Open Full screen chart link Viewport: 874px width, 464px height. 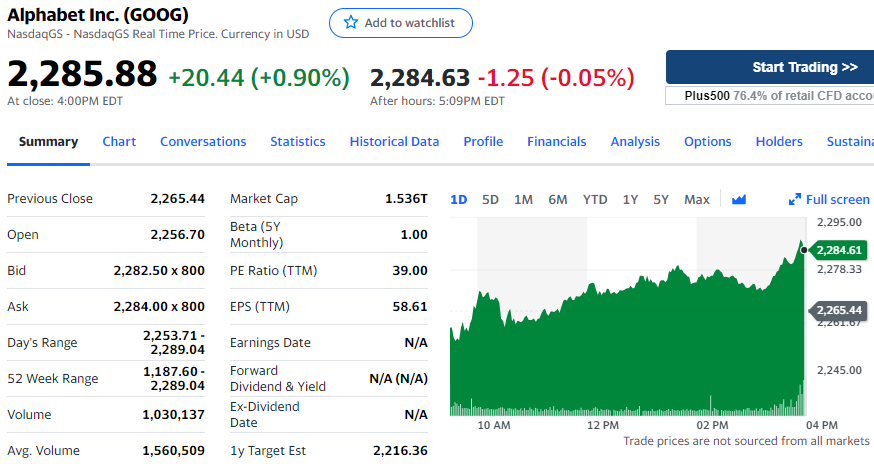[837, 200]
